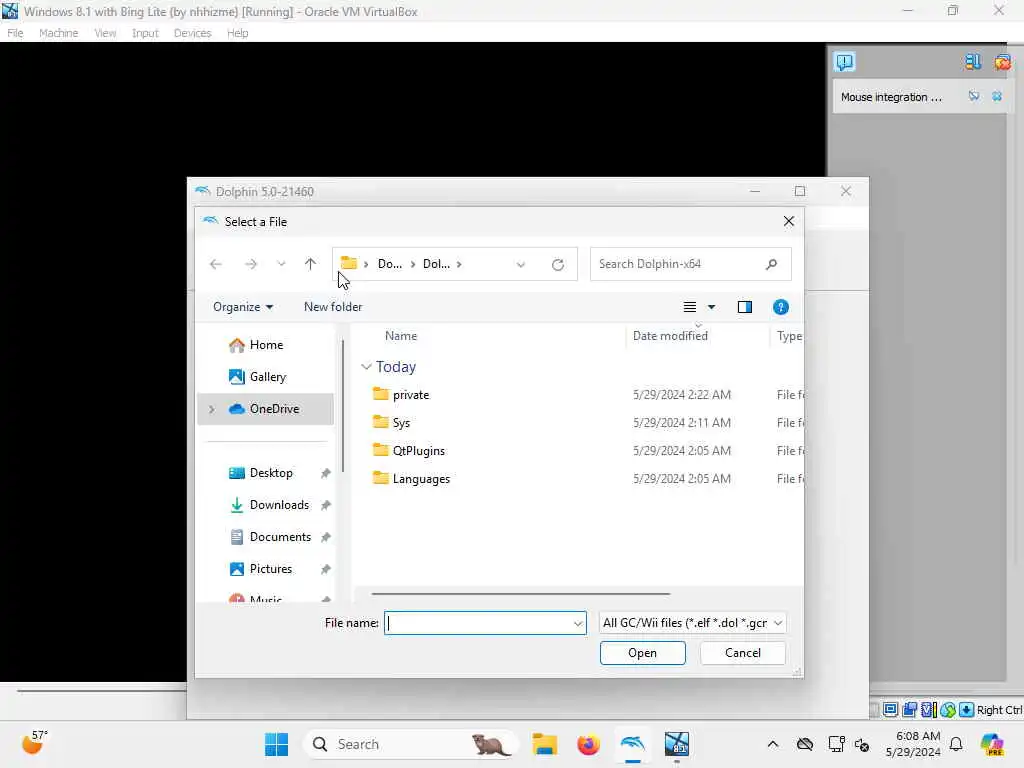Go forward using the right arrow
1024x768 pixels.
(251, 264)
